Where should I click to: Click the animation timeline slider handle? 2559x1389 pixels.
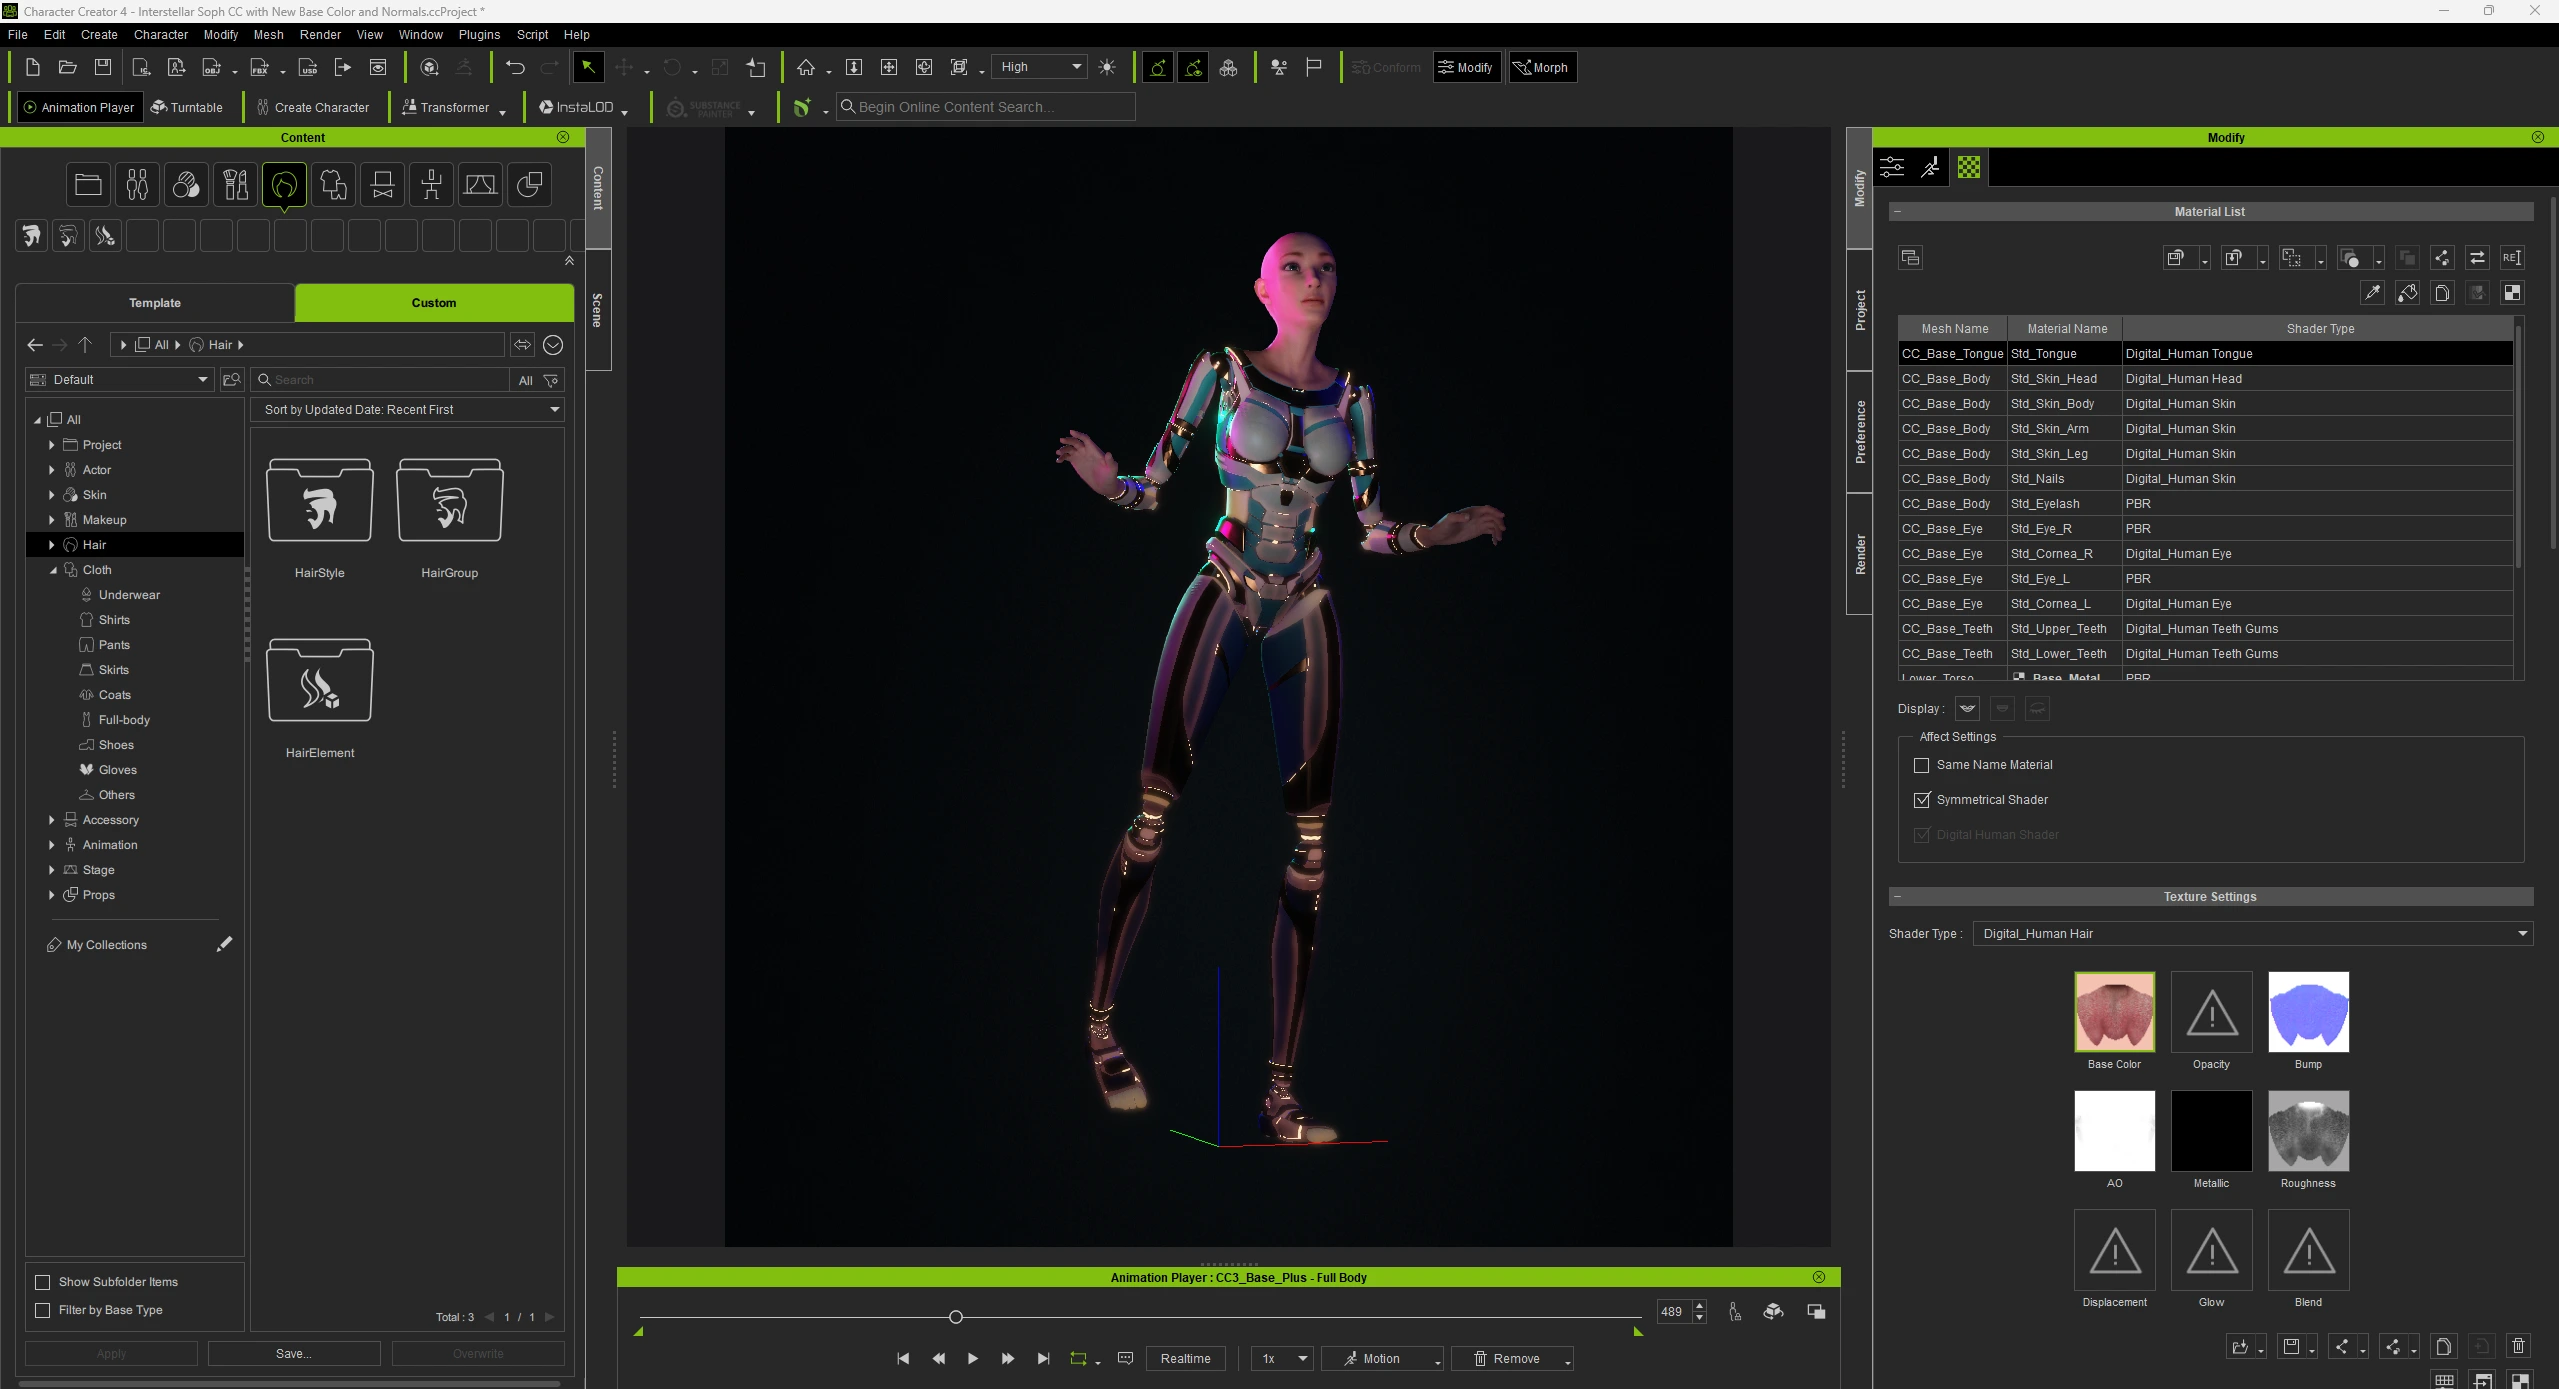tap(955, 1317)
